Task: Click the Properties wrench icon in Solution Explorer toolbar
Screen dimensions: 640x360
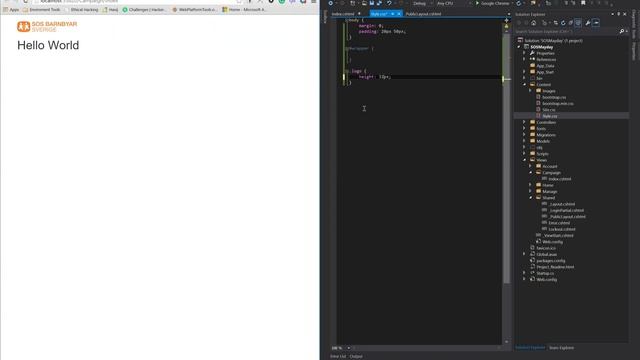Action: click(588, 23)
